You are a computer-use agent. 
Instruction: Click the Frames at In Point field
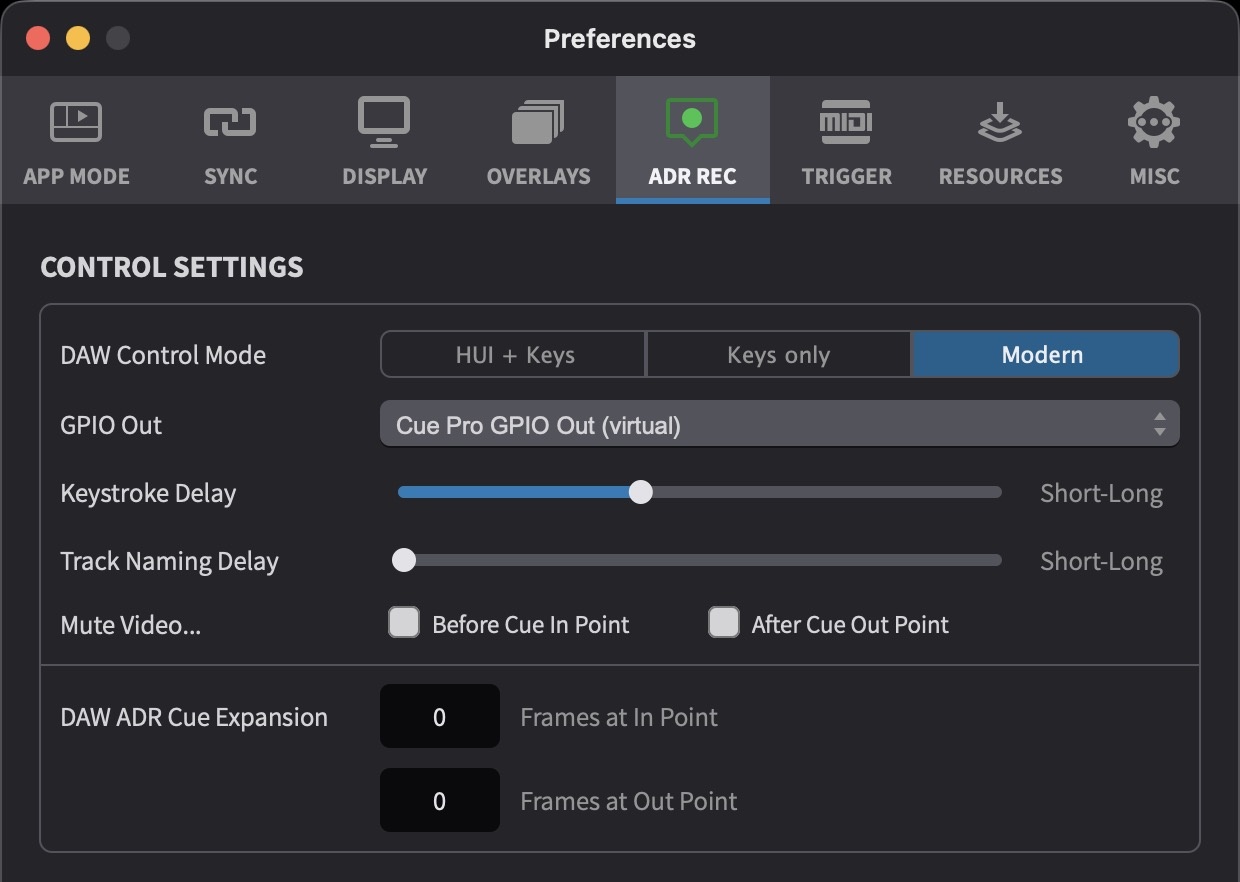click(x=439, y=716)
